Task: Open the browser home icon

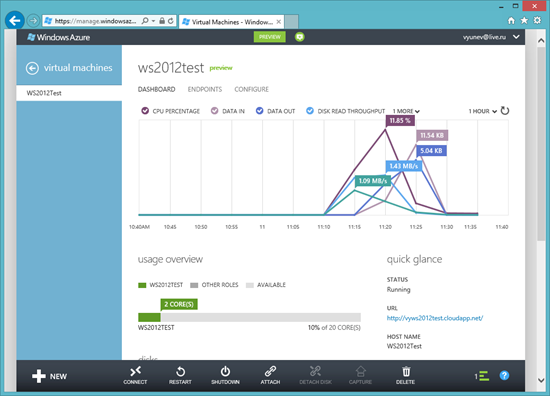Action: [x=511, y=21]
